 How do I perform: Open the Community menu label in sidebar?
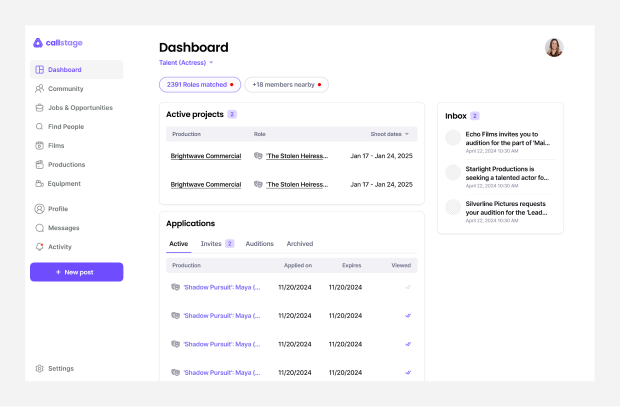(66, 89)
